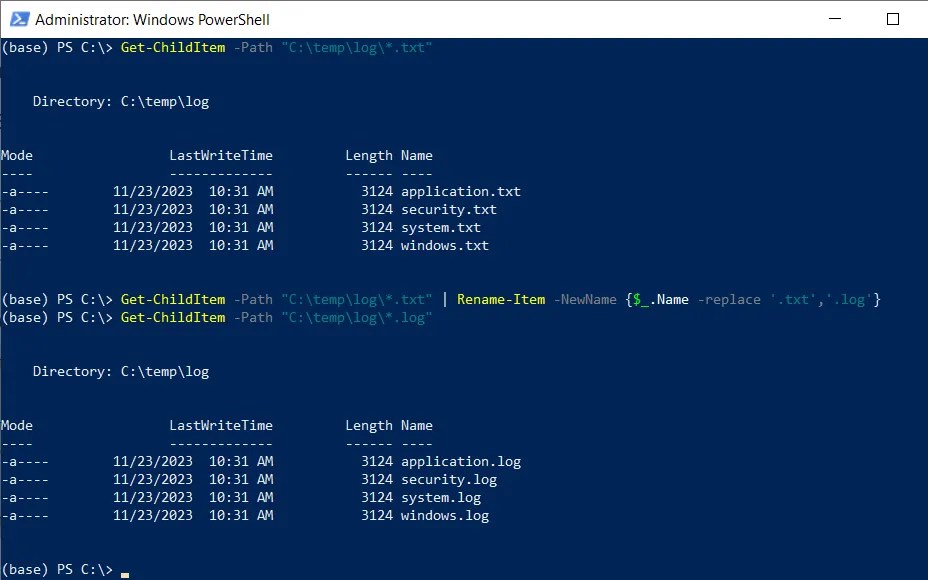Click the PowerShell icon in the title bar
This screenshot has width=928, height=580.
coord(19,19)
